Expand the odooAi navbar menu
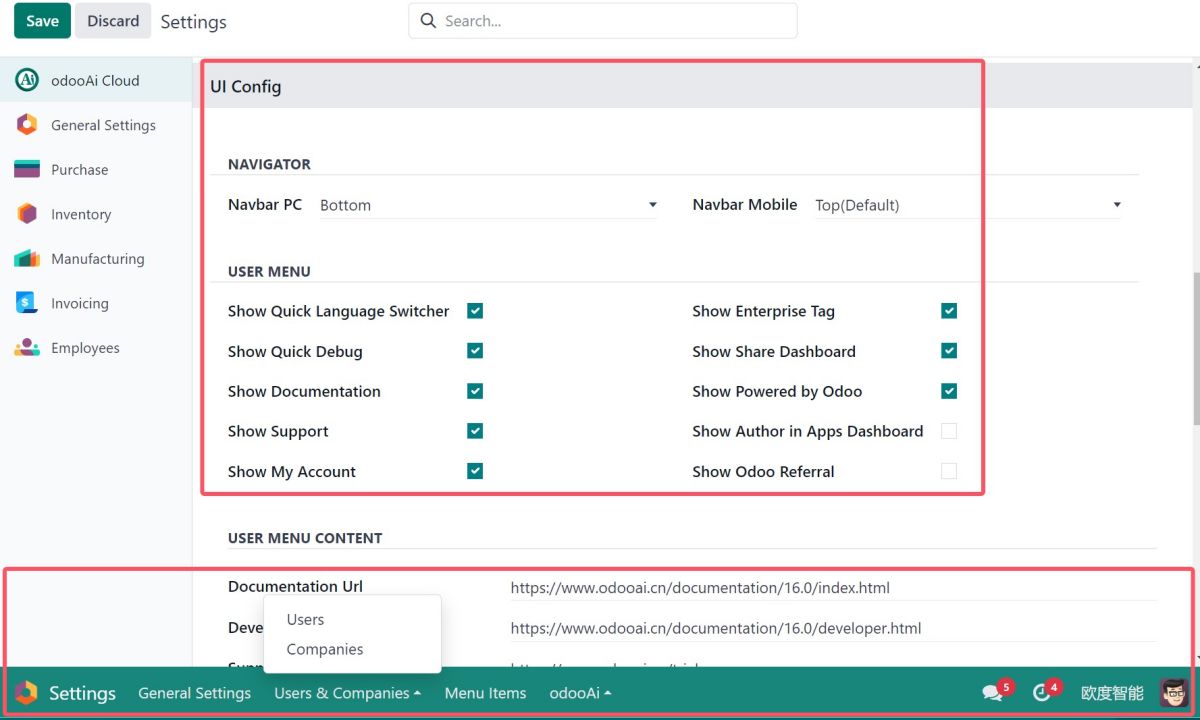The image size is (1200, 720). tap(580, 693)
